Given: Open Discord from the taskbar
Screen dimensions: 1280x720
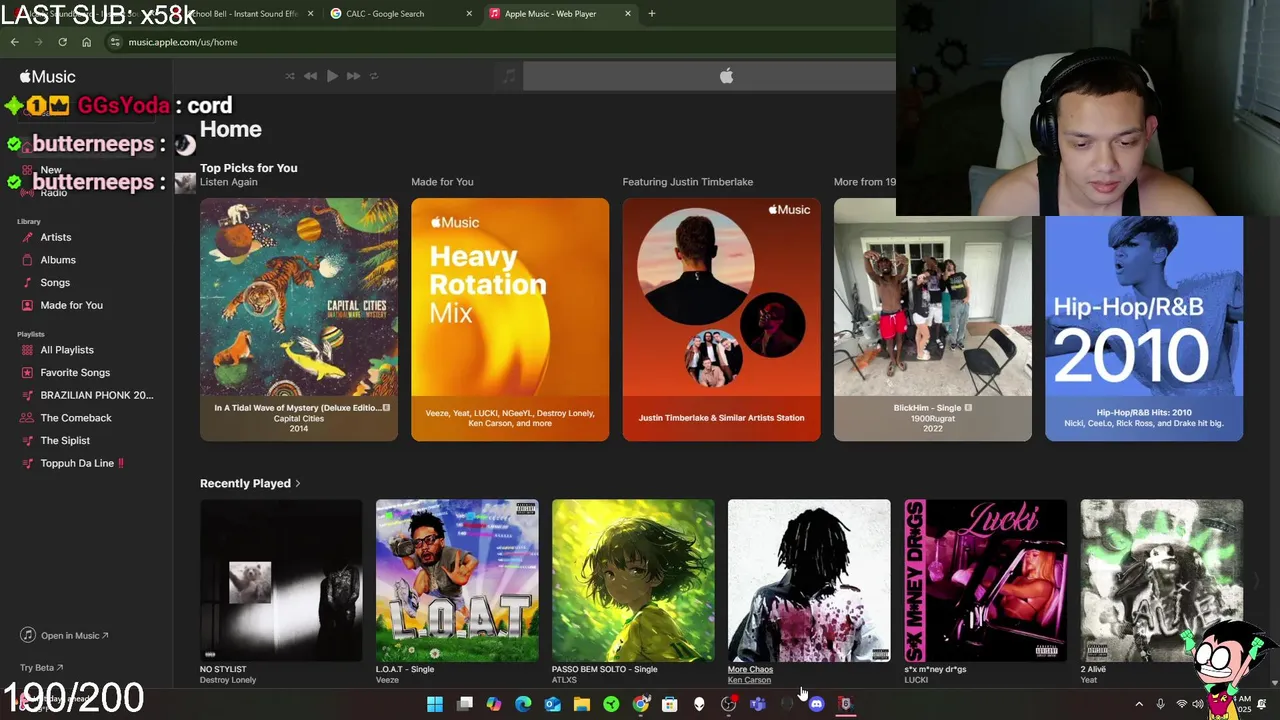Looking at the screenshot, I should click(x=816, y=704).
